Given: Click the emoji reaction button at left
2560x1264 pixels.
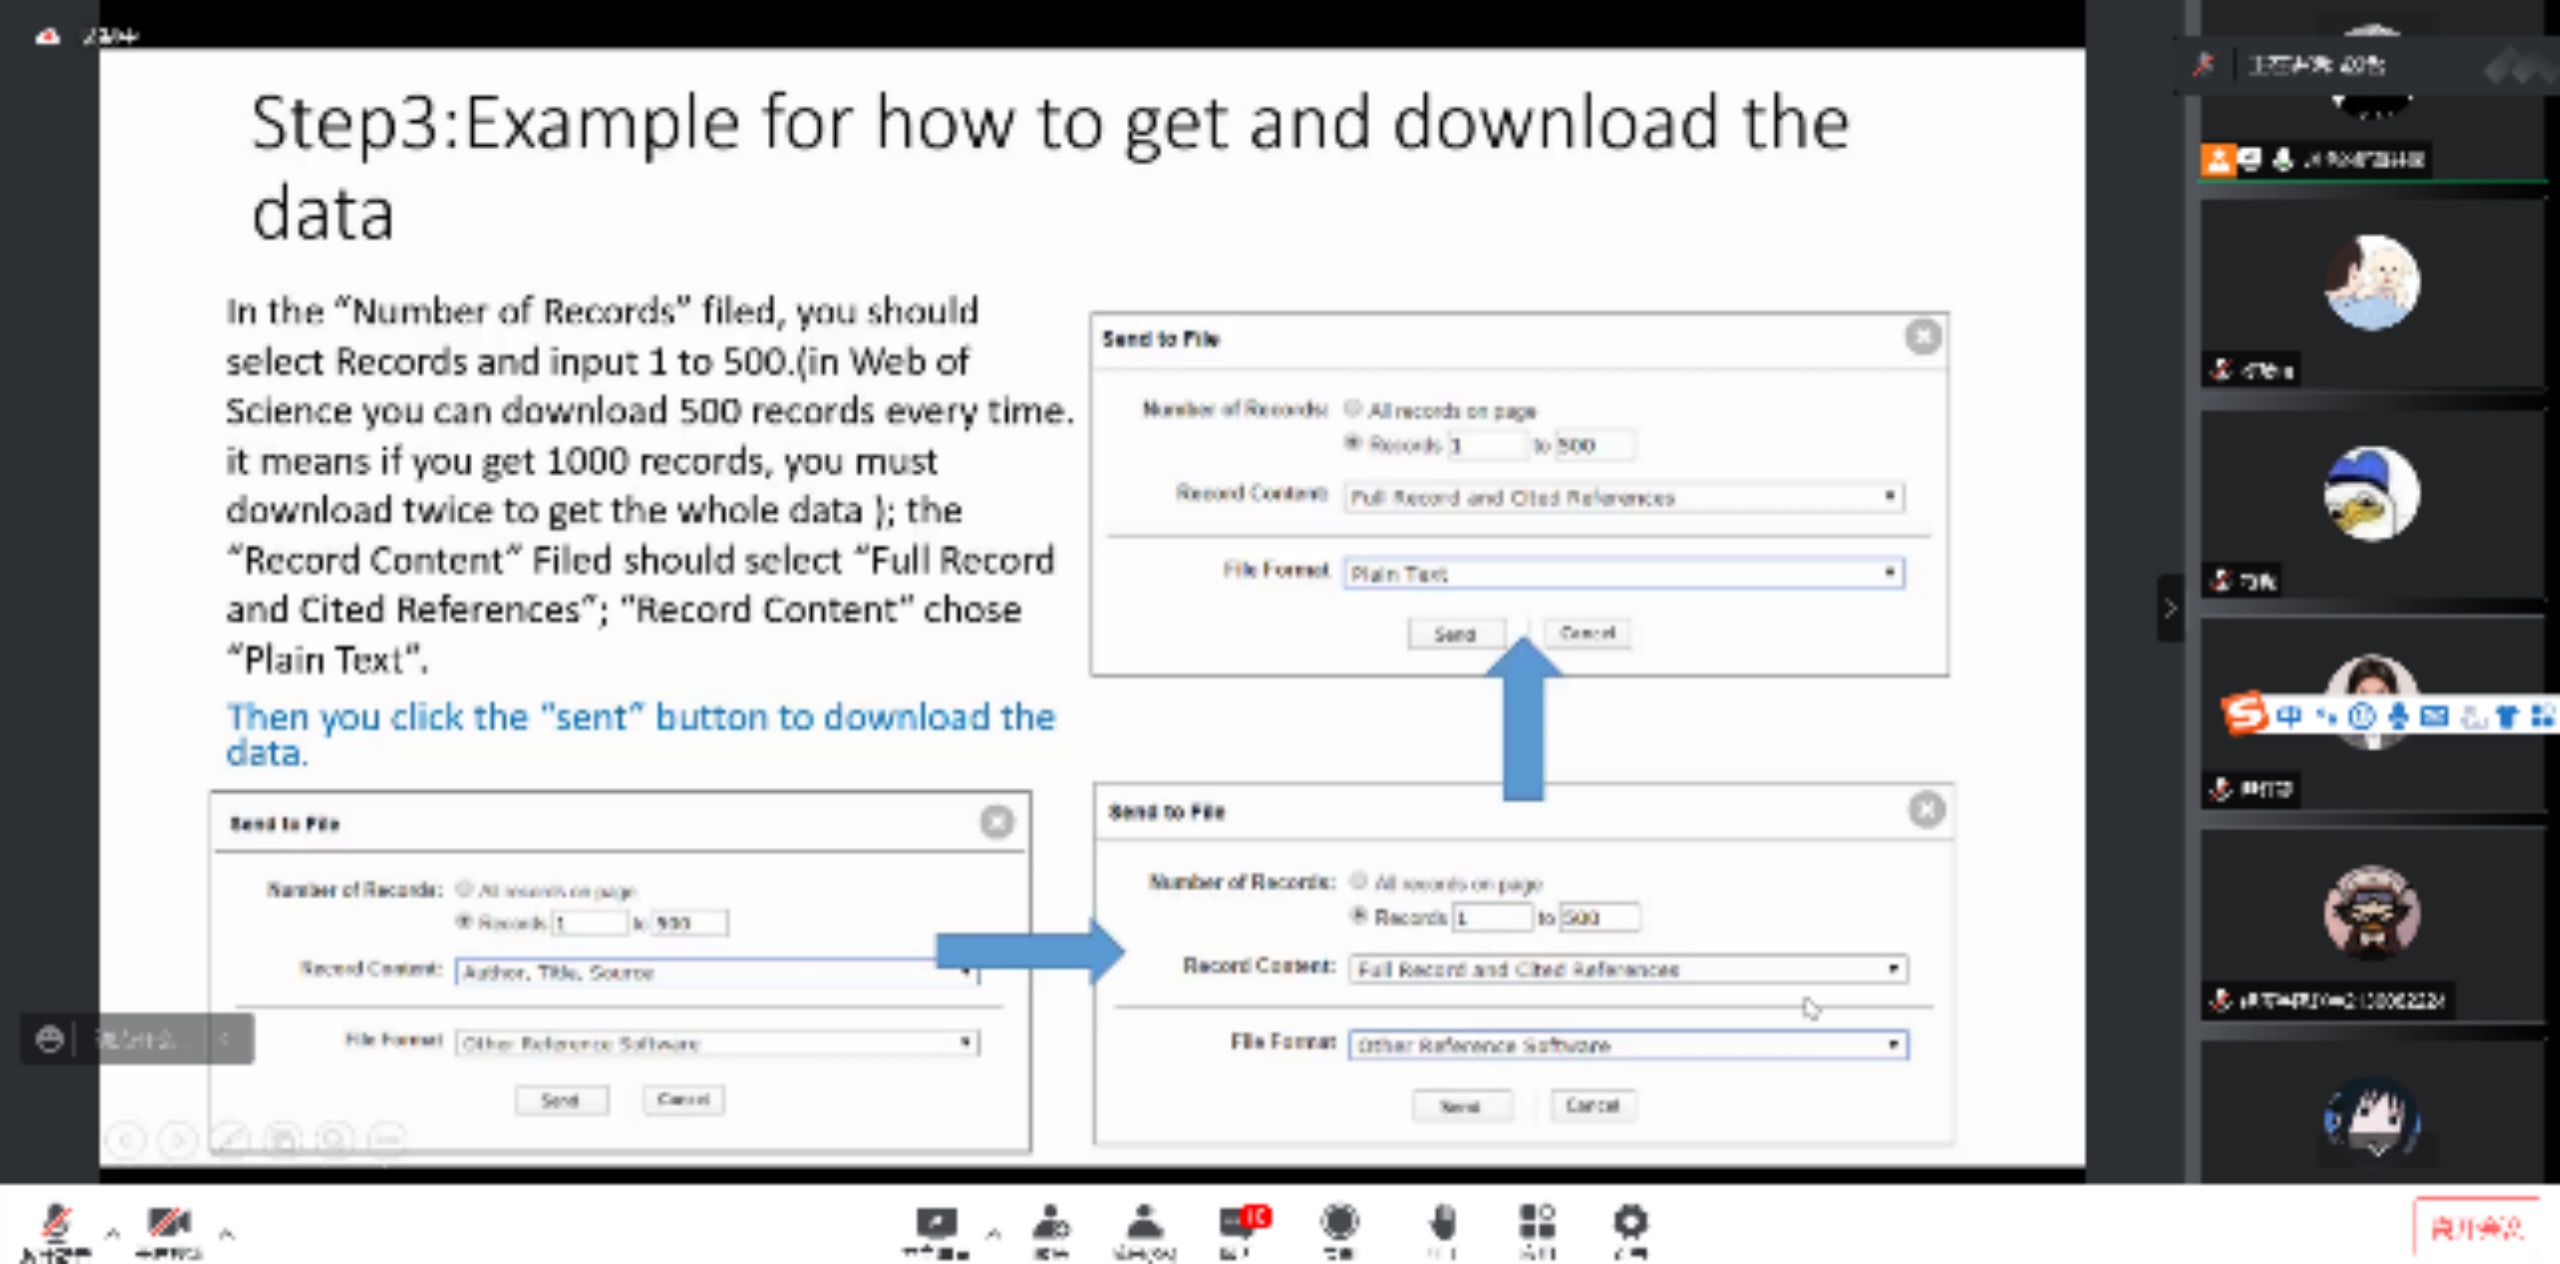Looking at the screenshot, I should tap(49, 1039).
